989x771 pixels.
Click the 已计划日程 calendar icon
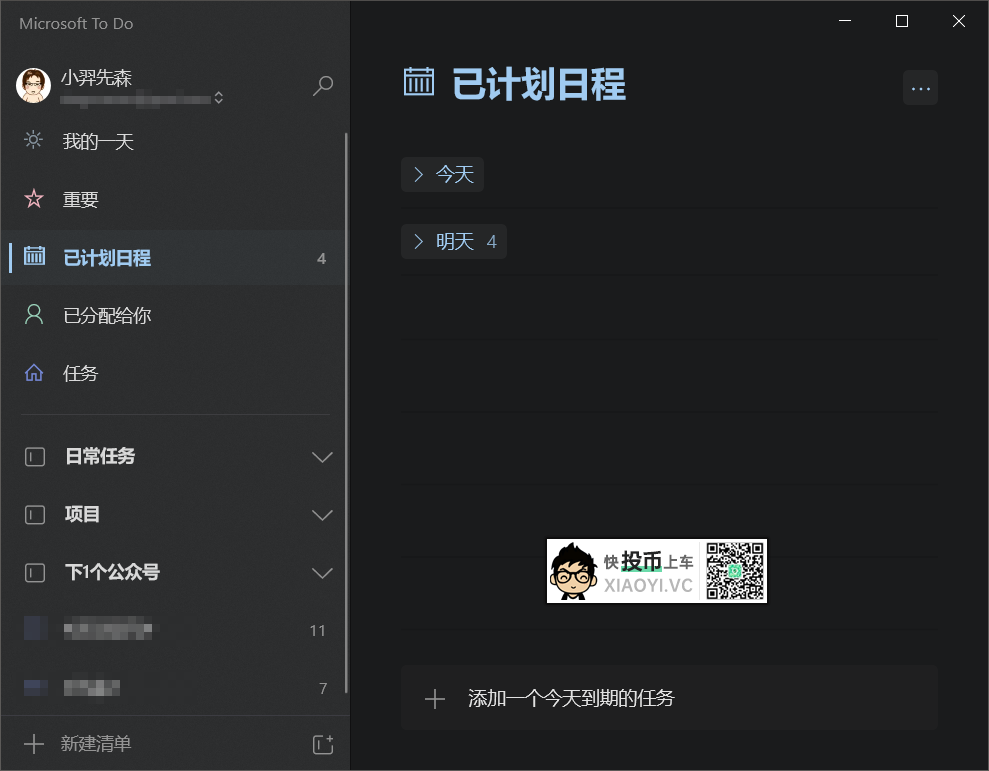click(33, 257)
